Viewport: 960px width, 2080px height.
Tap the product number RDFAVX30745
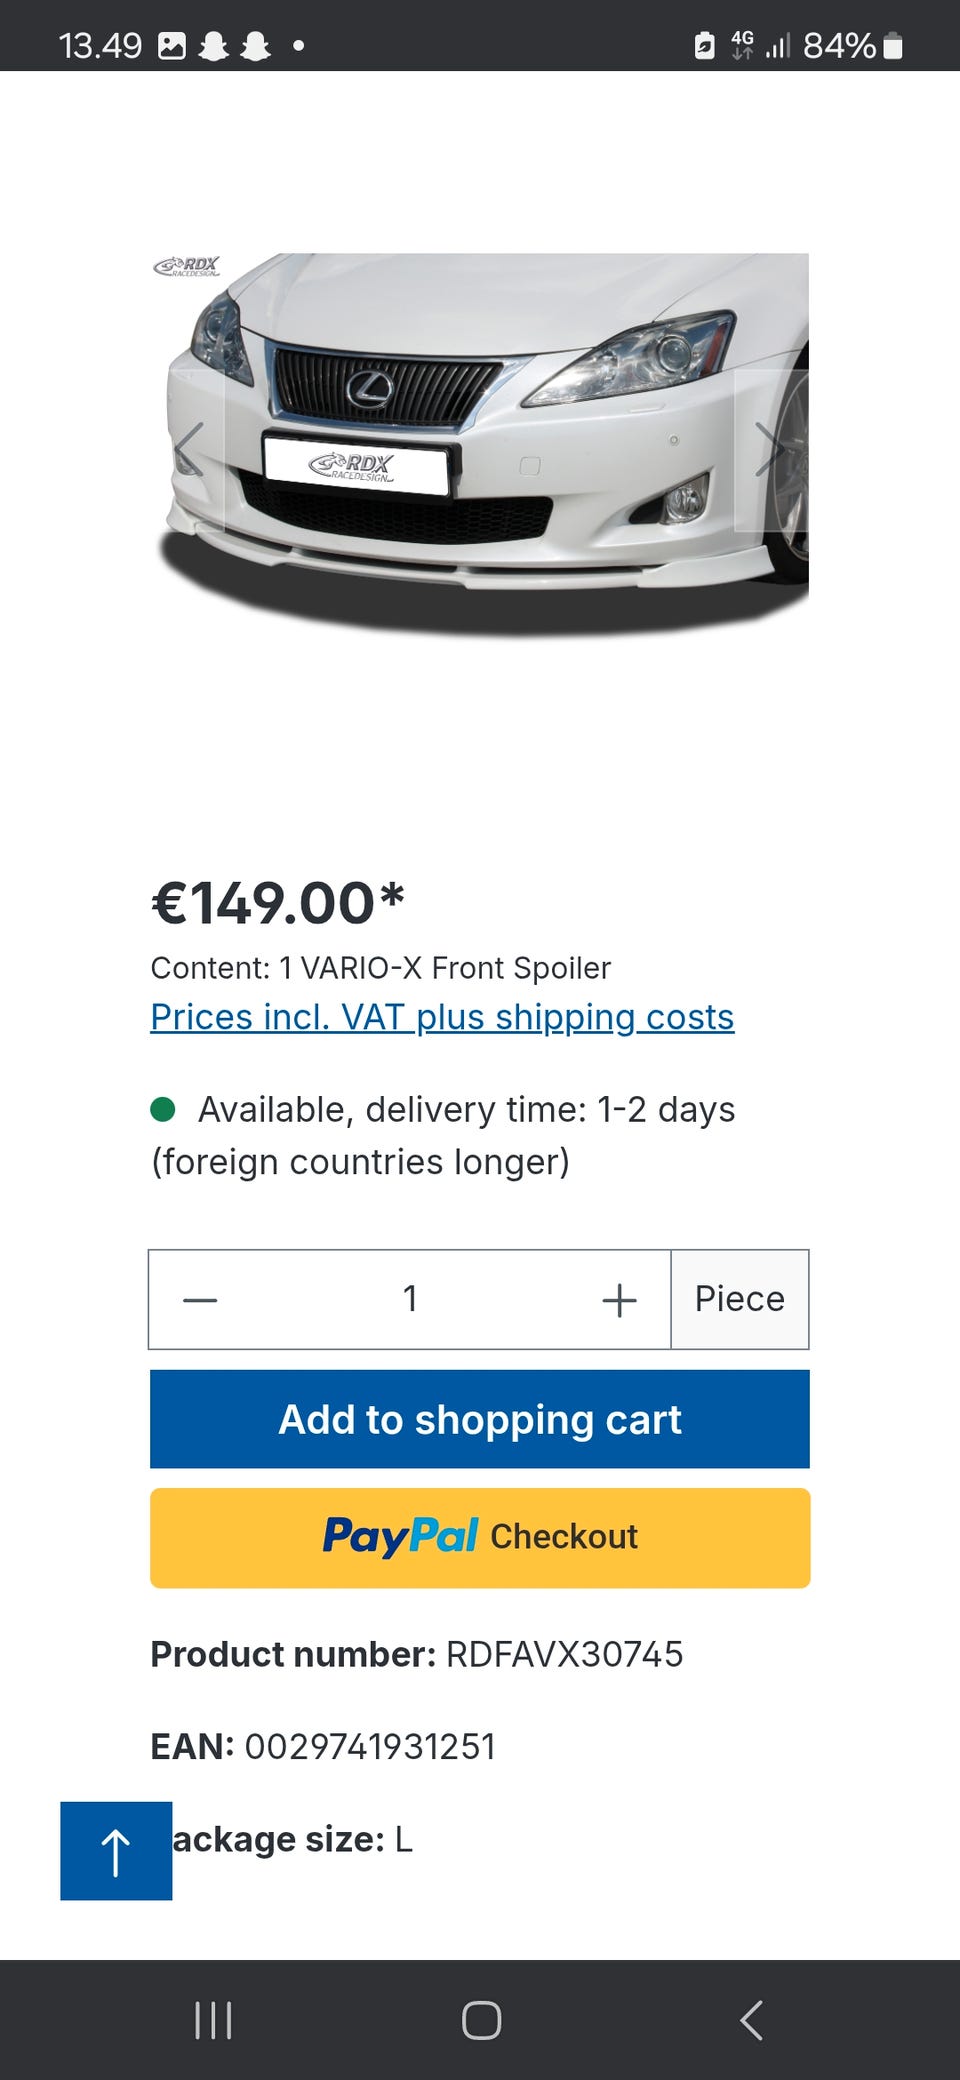click(564, 1655)
